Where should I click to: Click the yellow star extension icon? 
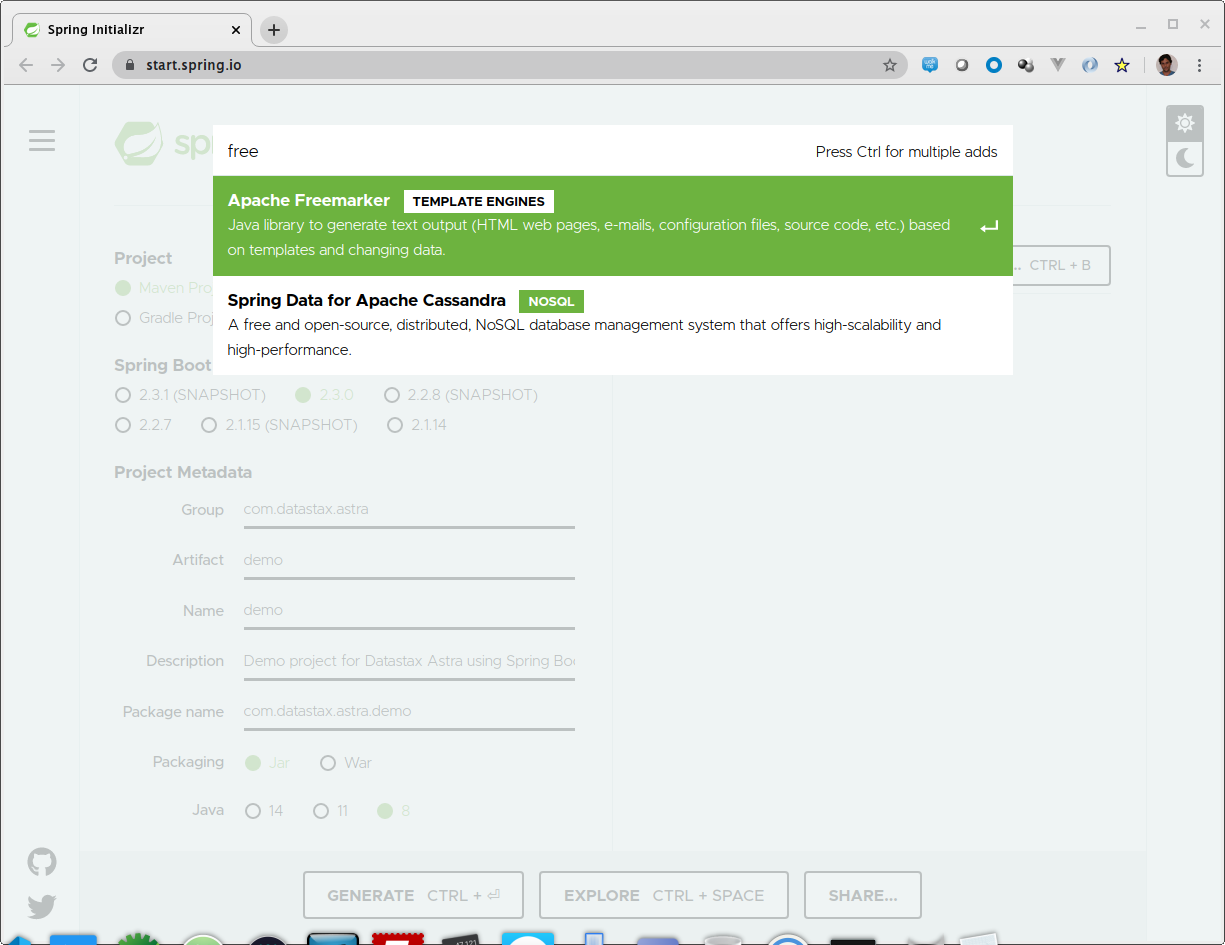point(1122,65)
